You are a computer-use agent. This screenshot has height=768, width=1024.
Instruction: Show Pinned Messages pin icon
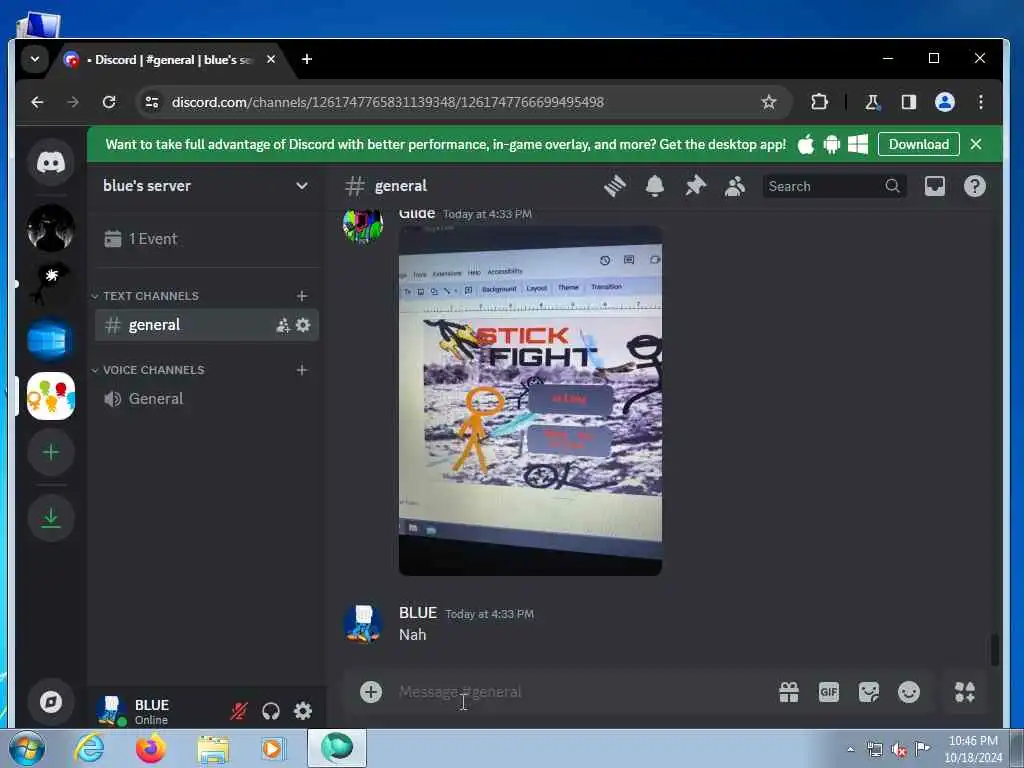click(x=695, y=186)
